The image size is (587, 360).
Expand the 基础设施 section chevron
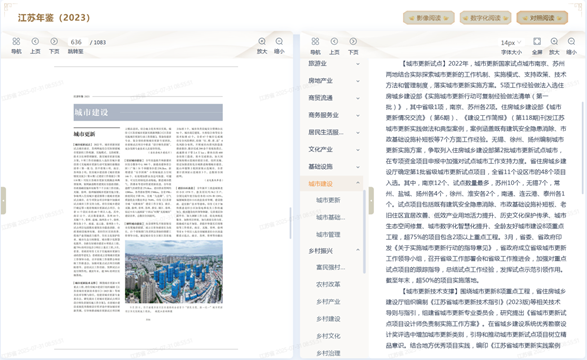[x=358, y=167]
